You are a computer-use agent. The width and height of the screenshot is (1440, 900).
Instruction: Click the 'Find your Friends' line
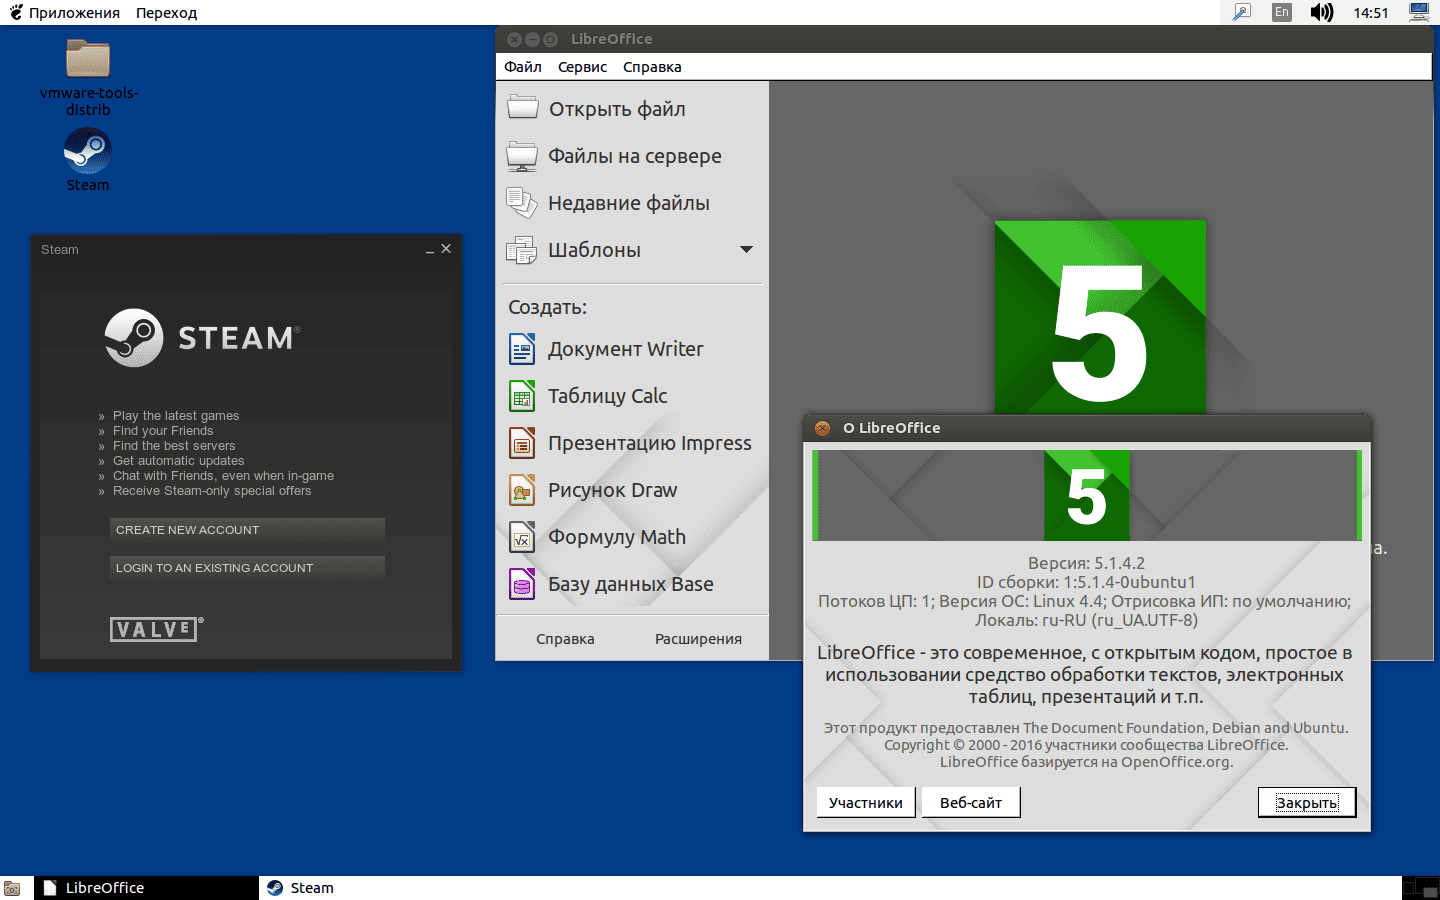point(163,431)
